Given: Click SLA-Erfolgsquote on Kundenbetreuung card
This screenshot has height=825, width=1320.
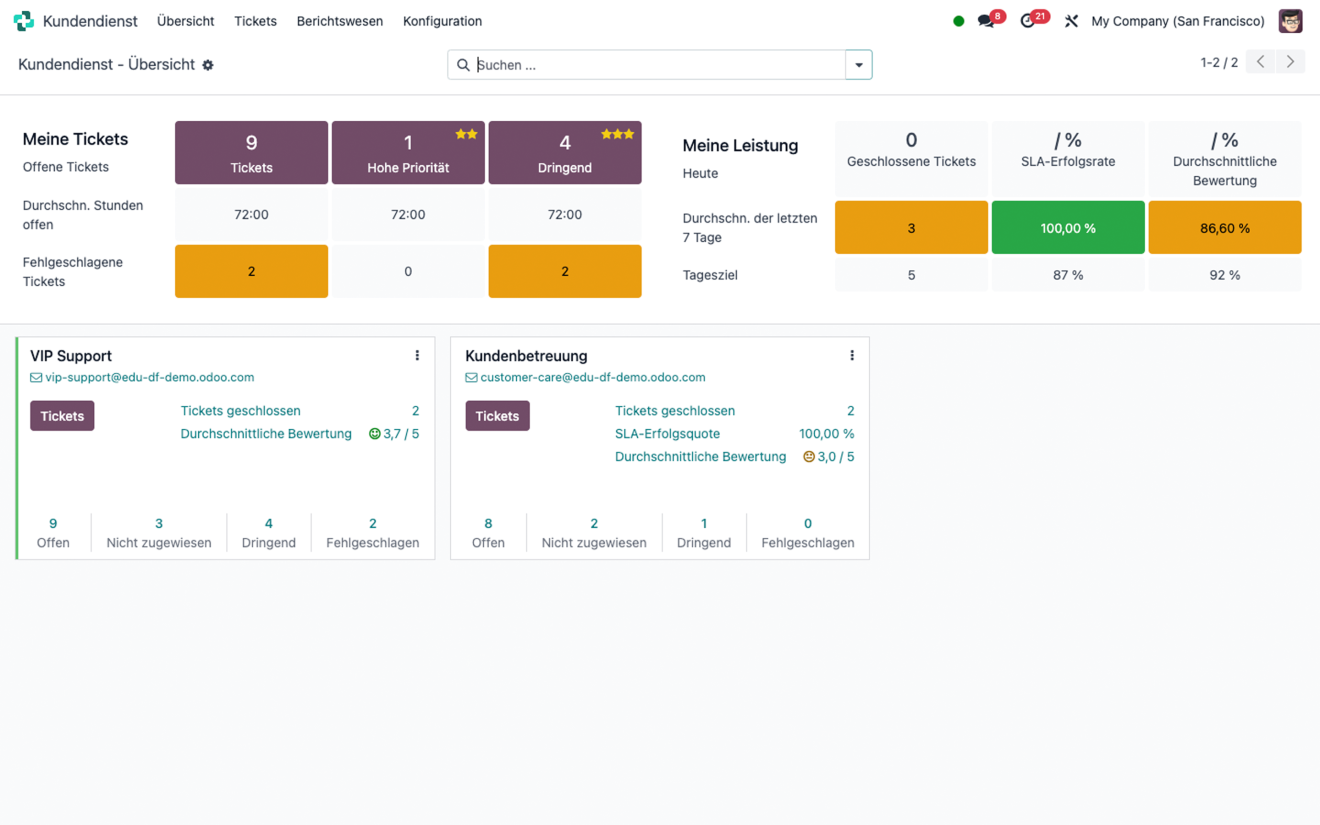Looking at the screenshot, I should pyautogui.click(x=667, y=434).
